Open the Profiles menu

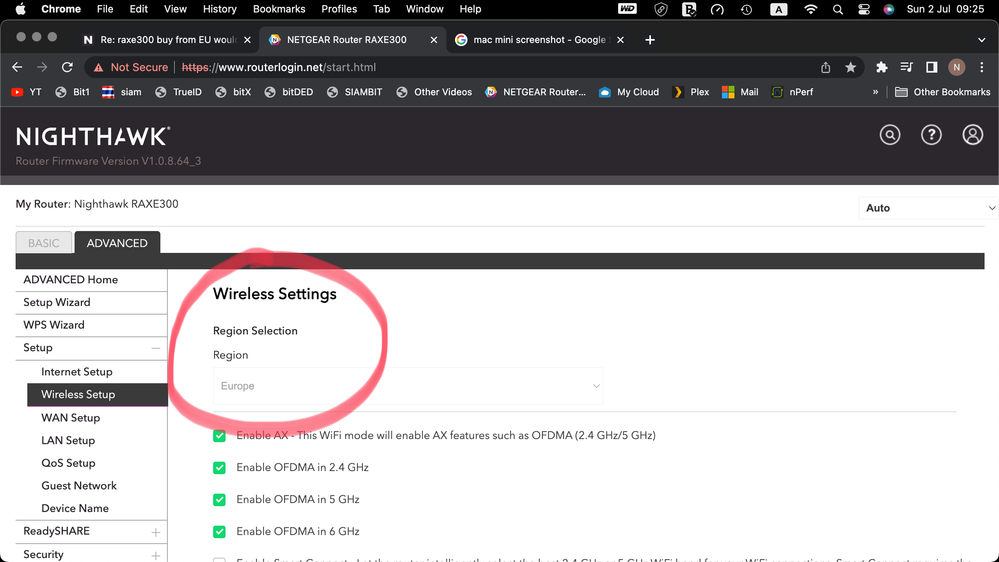339,9
